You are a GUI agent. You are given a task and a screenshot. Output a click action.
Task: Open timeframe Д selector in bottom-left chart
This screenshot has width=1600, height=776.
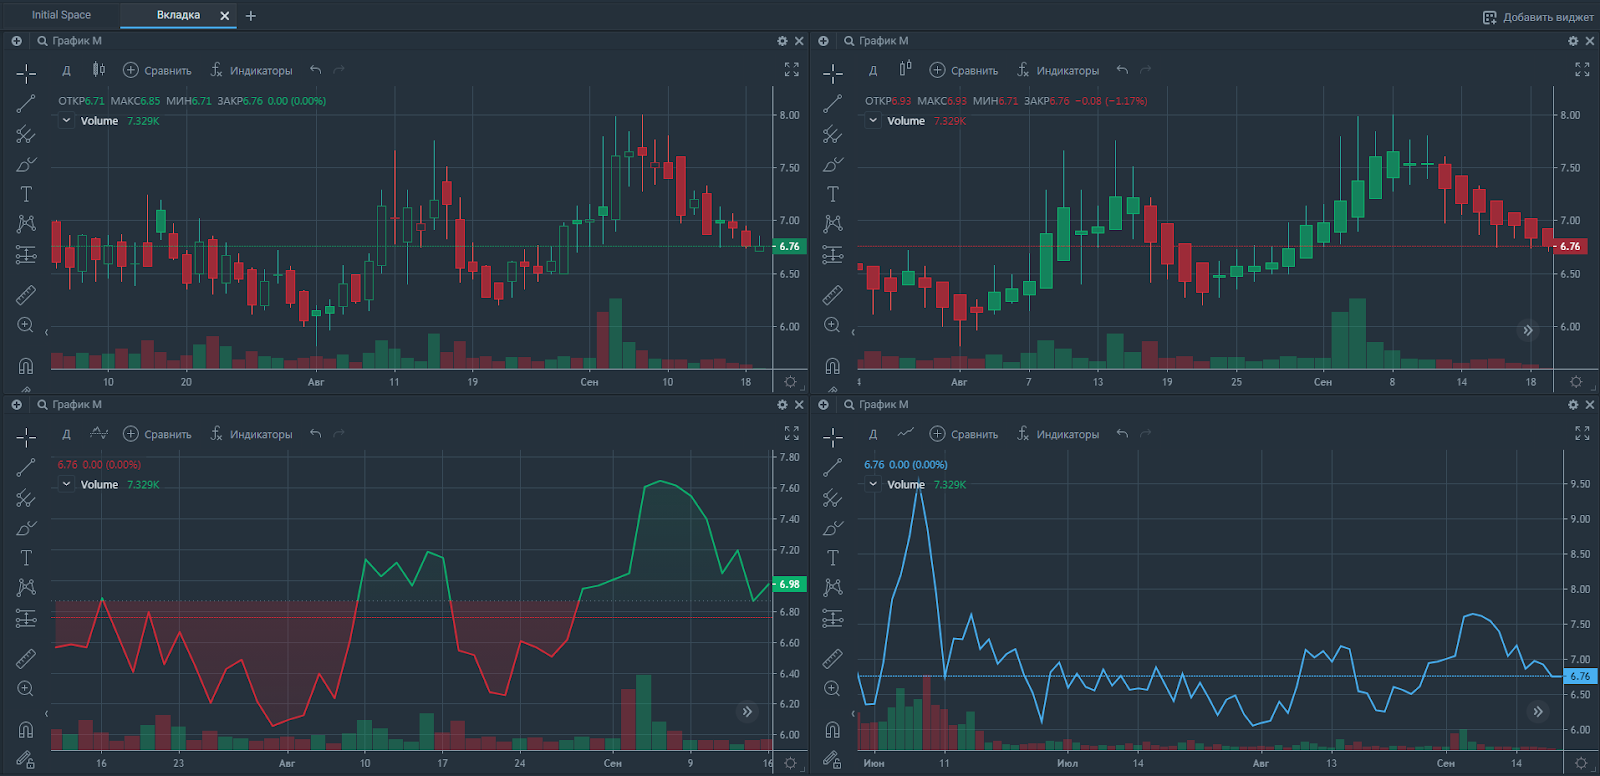[x=66, y=435]
